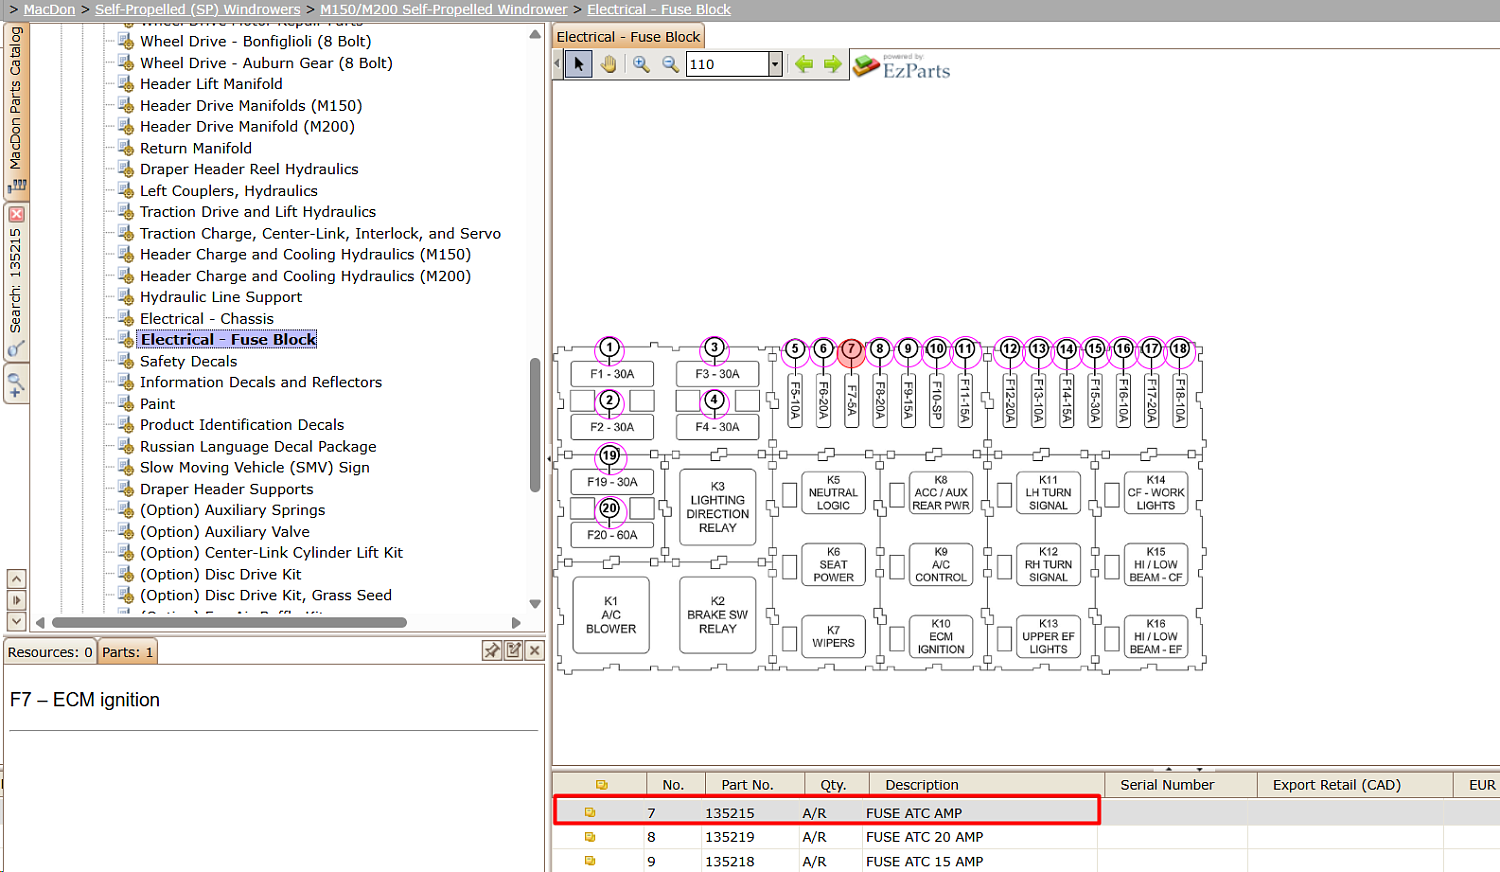The image size is (1500, 872).
Task: Click Electrical - Fuse Block breadcrumb link
Action: (659, 9)
